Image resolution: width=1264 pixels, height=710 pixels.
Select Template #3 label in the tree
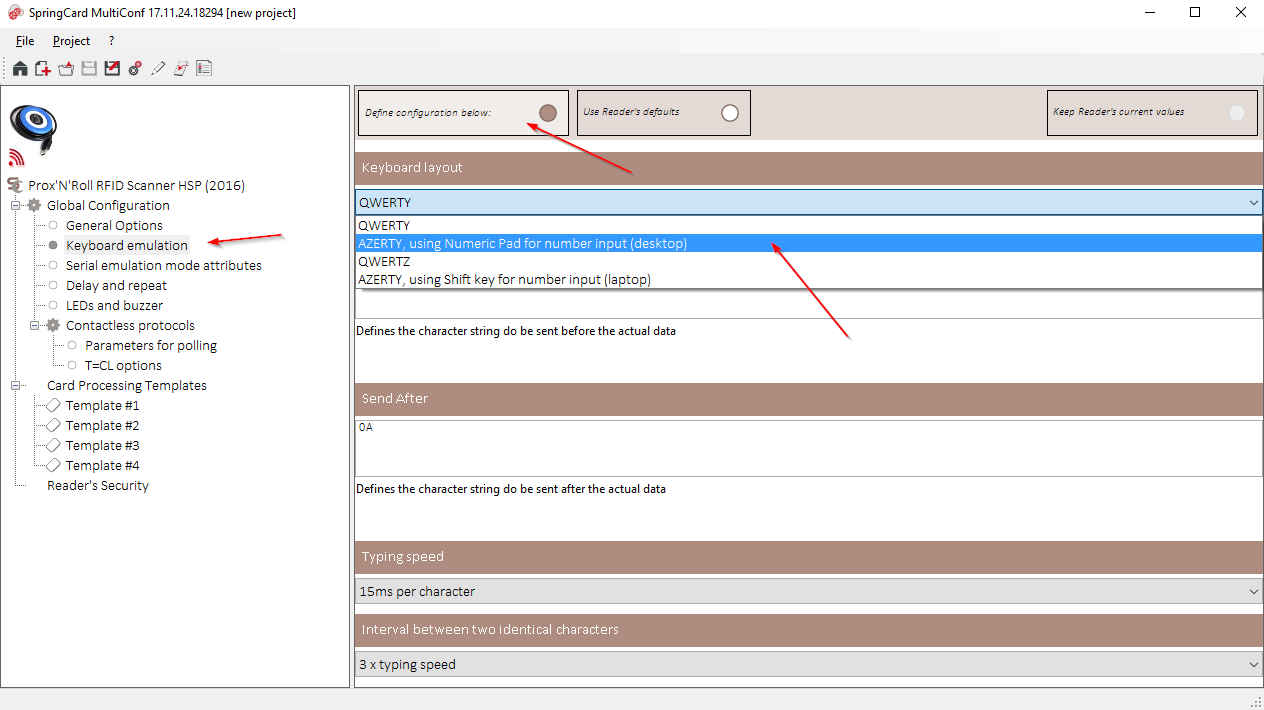tap(103, 445)
